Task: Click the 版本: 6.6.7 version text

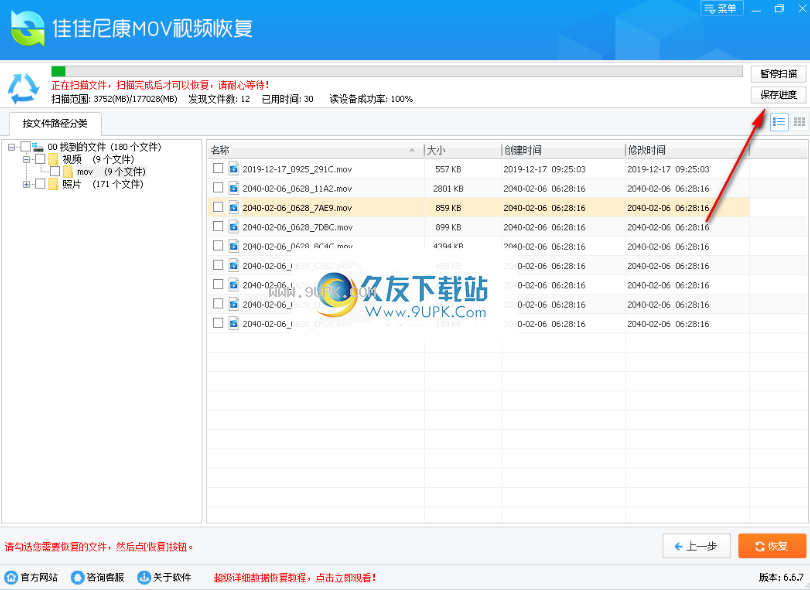Action: point(781,577)
